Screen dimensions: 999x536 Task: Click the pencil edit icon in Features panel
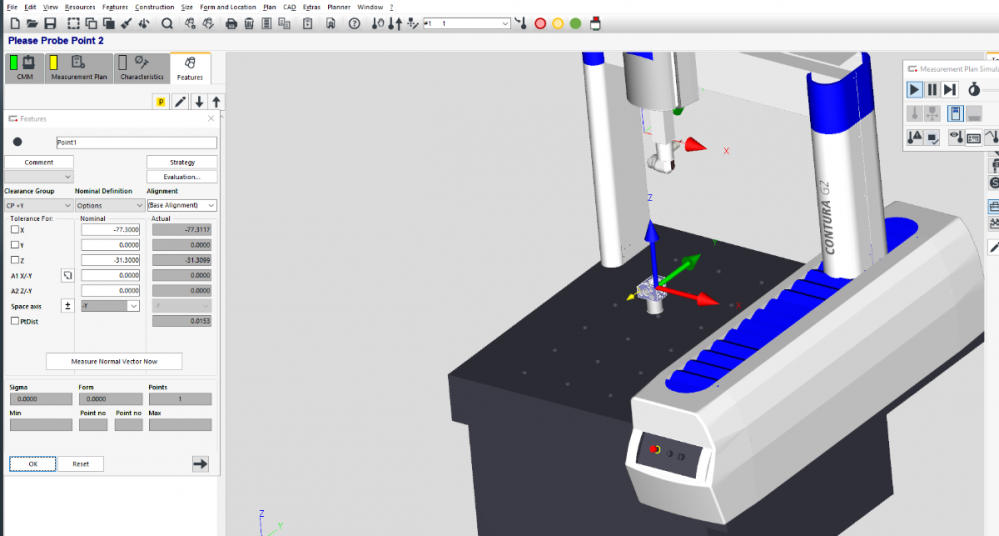coord(180,102)
